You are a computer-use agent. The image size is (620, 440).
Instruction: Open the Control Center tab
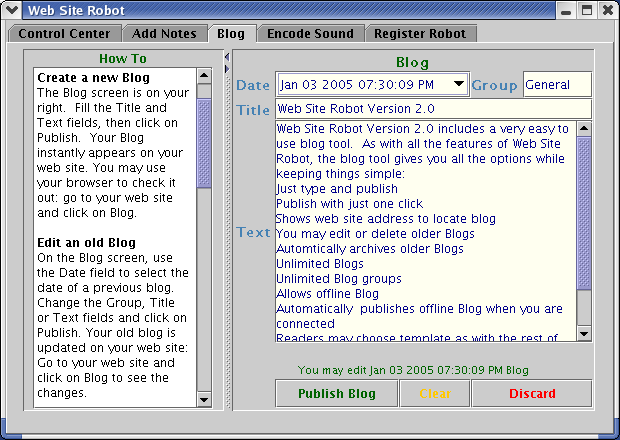tap(64, 34)
